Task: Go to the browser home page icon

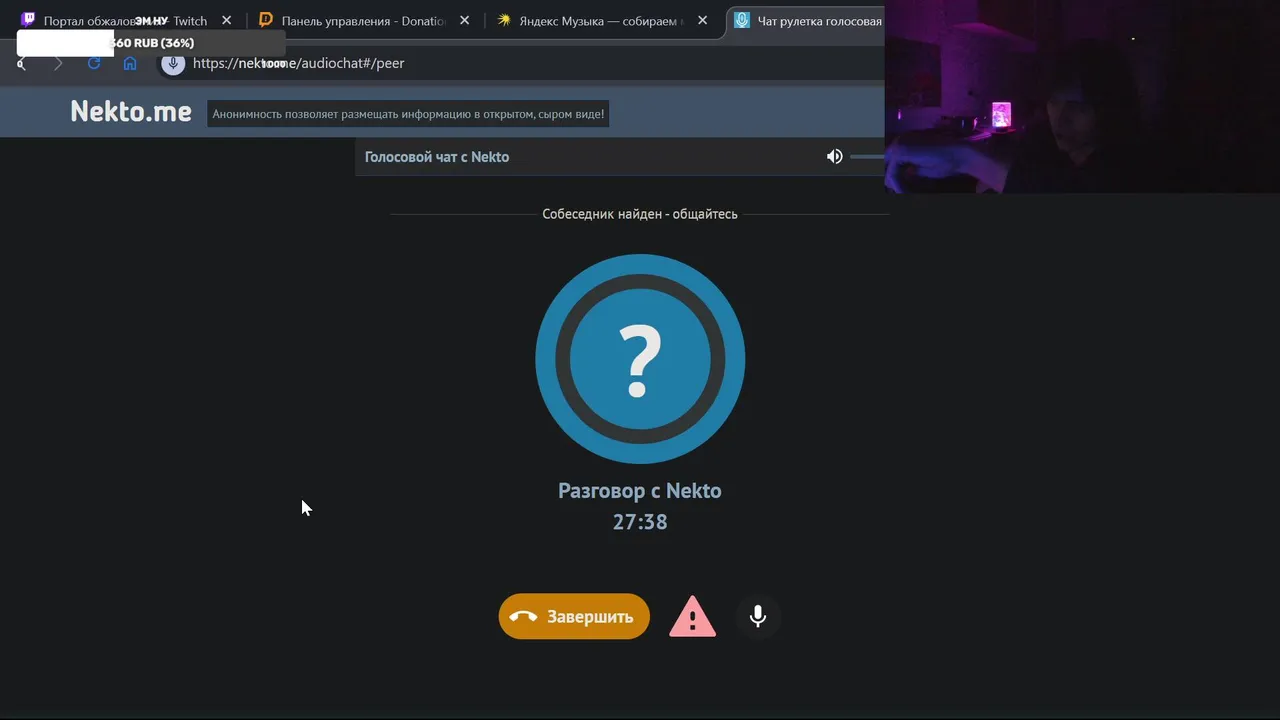Action: 130,63
